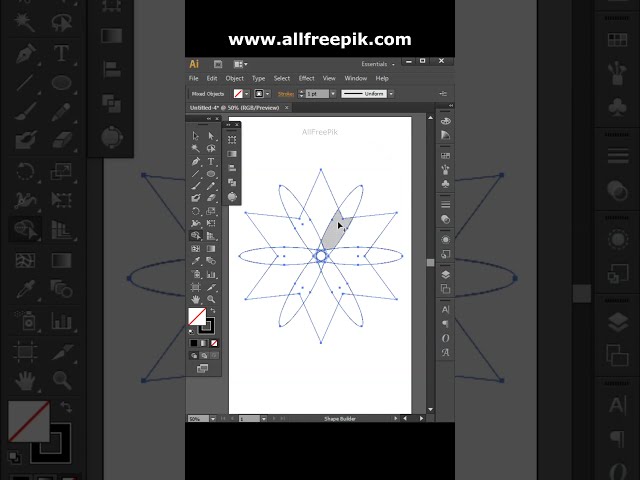
Task: Apply solid Color mode button
Action: [193, 343]
